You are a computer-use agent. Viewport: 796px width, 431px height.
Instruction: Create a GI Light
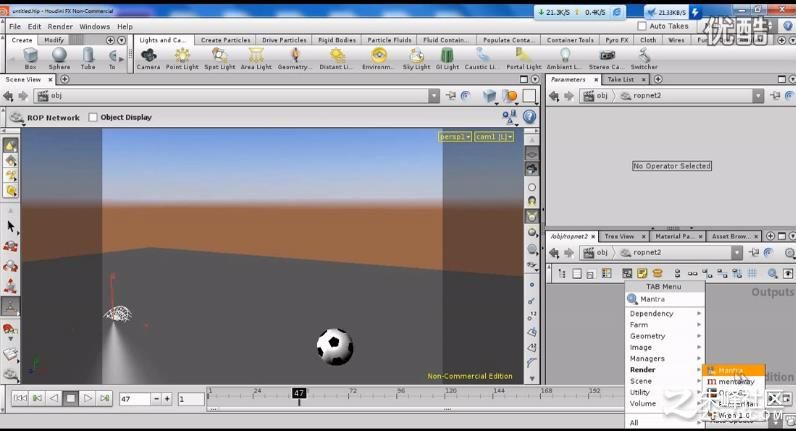447,58
